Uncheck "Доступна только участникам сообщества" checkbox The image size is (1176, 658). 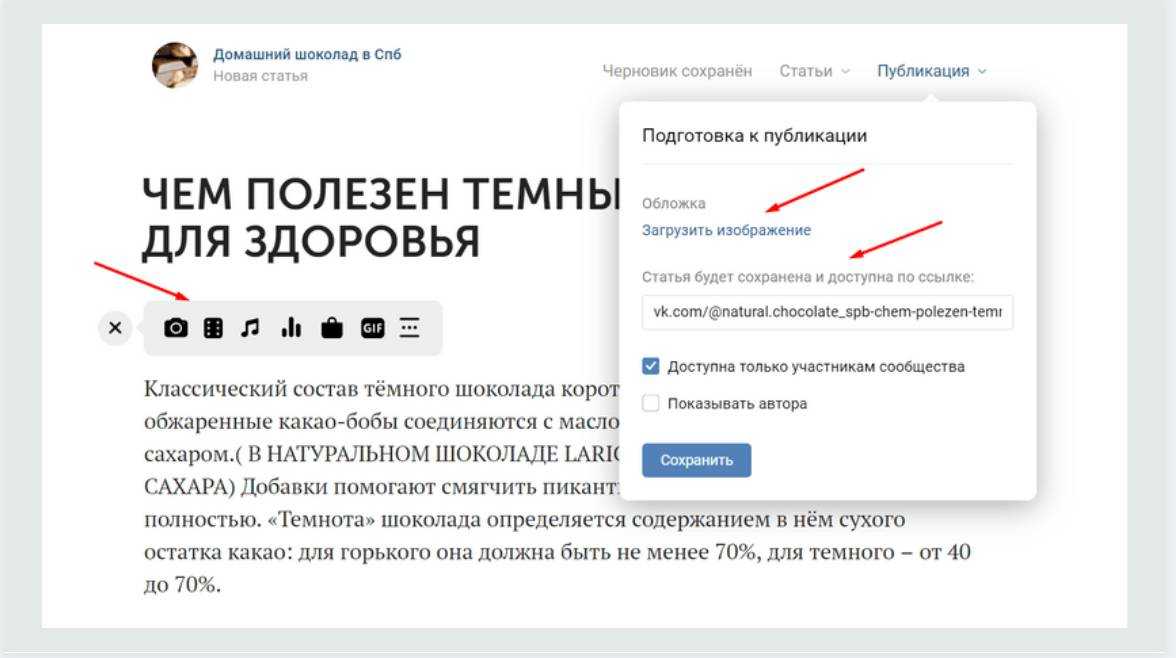tap(651, 366)
